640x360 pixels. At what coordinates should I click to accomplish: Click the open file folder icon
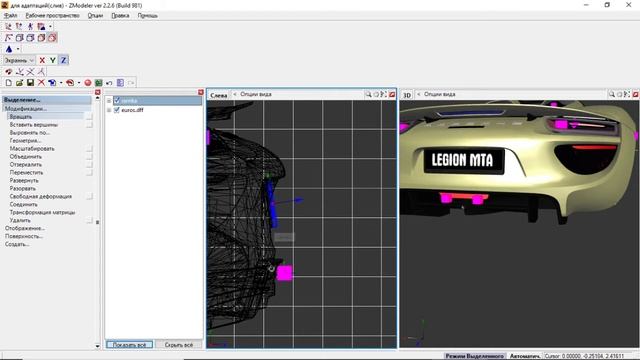(19, 83)
